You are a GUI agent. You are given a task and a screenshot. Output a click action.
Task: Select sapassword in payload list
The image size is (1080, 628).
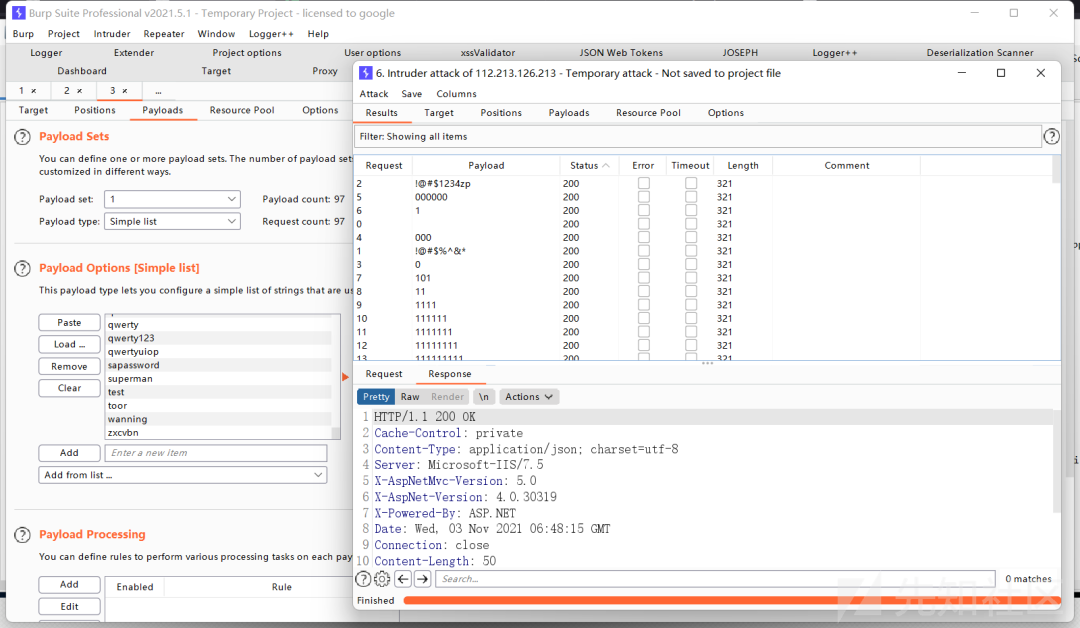[x=218, y=365]
